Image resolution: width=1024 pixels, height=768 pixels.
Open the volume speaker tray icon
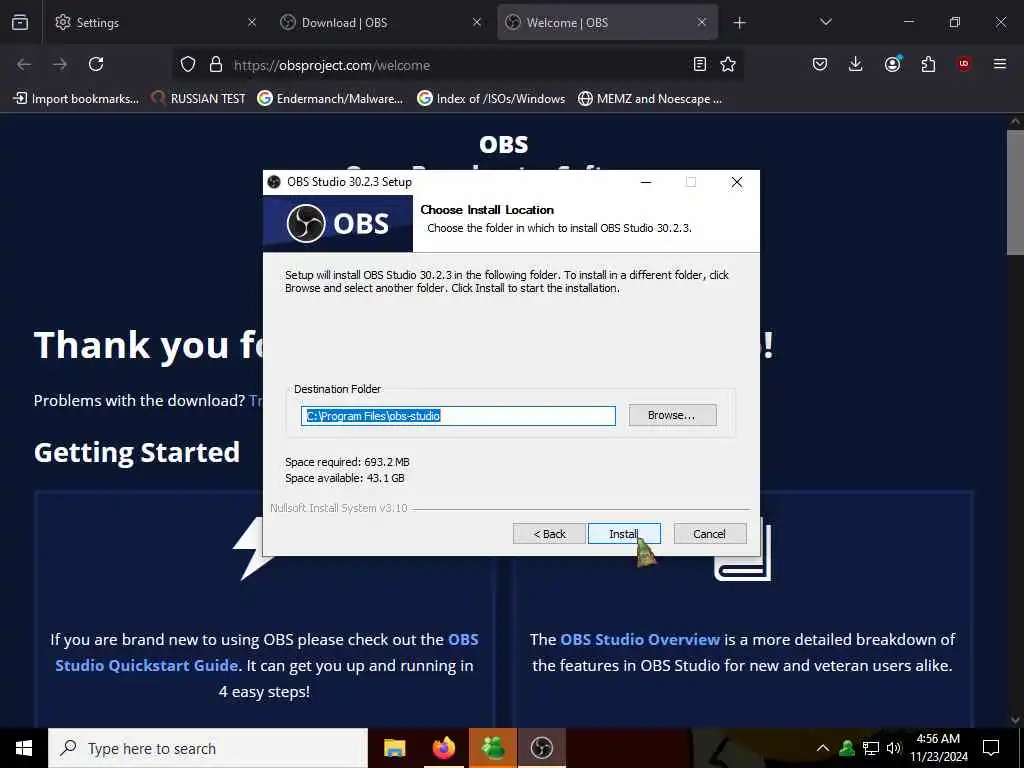[x=894, y=748]
